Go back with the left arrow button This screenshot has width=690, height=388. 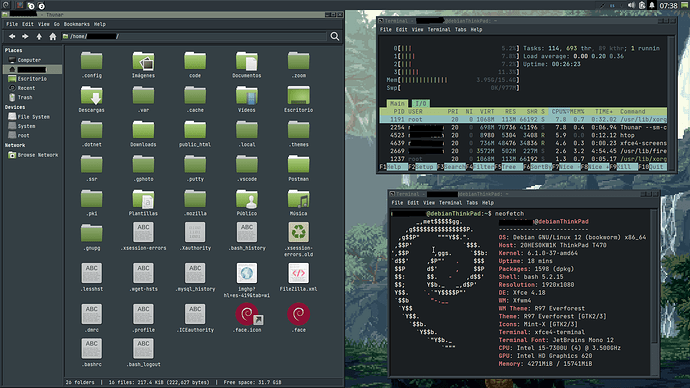click(12, 37)
